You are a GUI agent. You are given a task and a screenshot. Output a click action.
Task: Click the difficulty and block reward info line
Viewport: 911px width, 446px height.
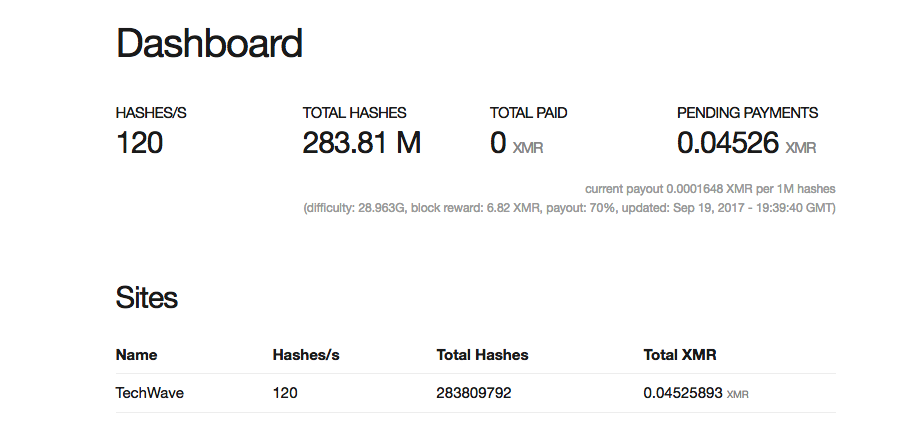[569, 208]
